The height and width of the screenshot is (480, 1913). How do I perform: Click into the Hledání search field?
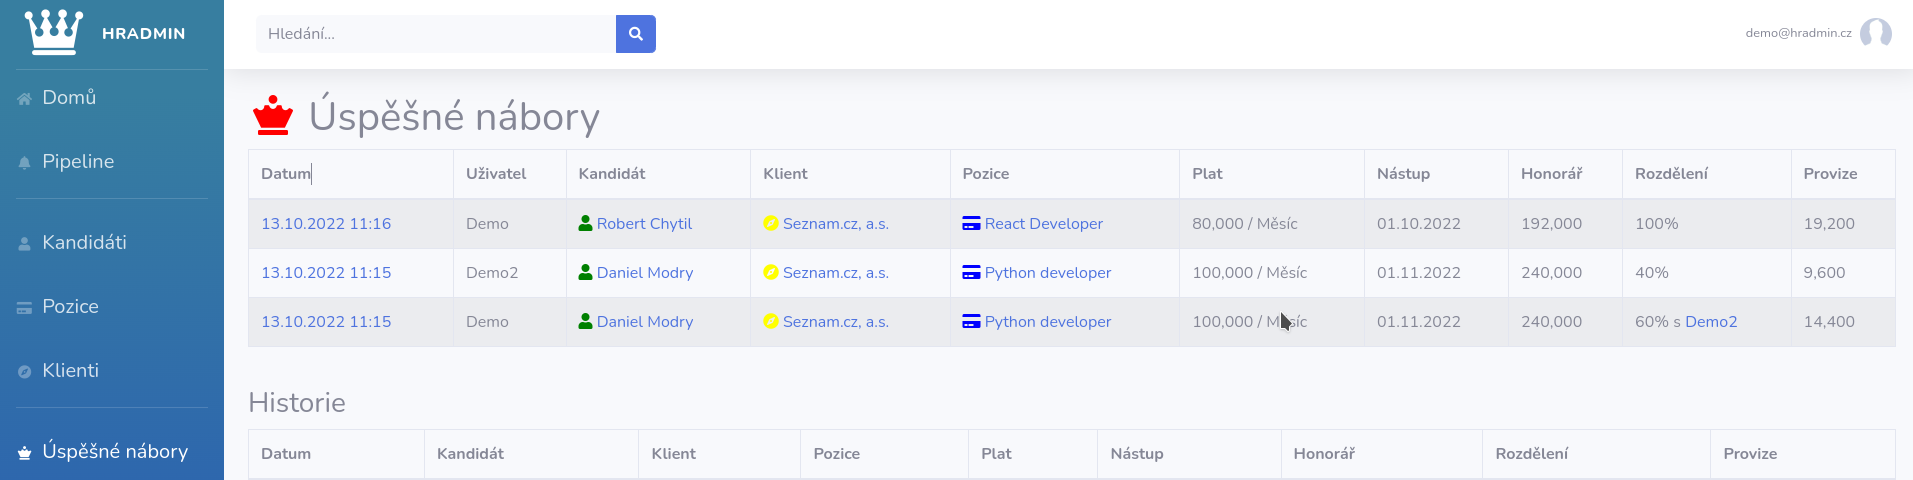click(436, 34)
